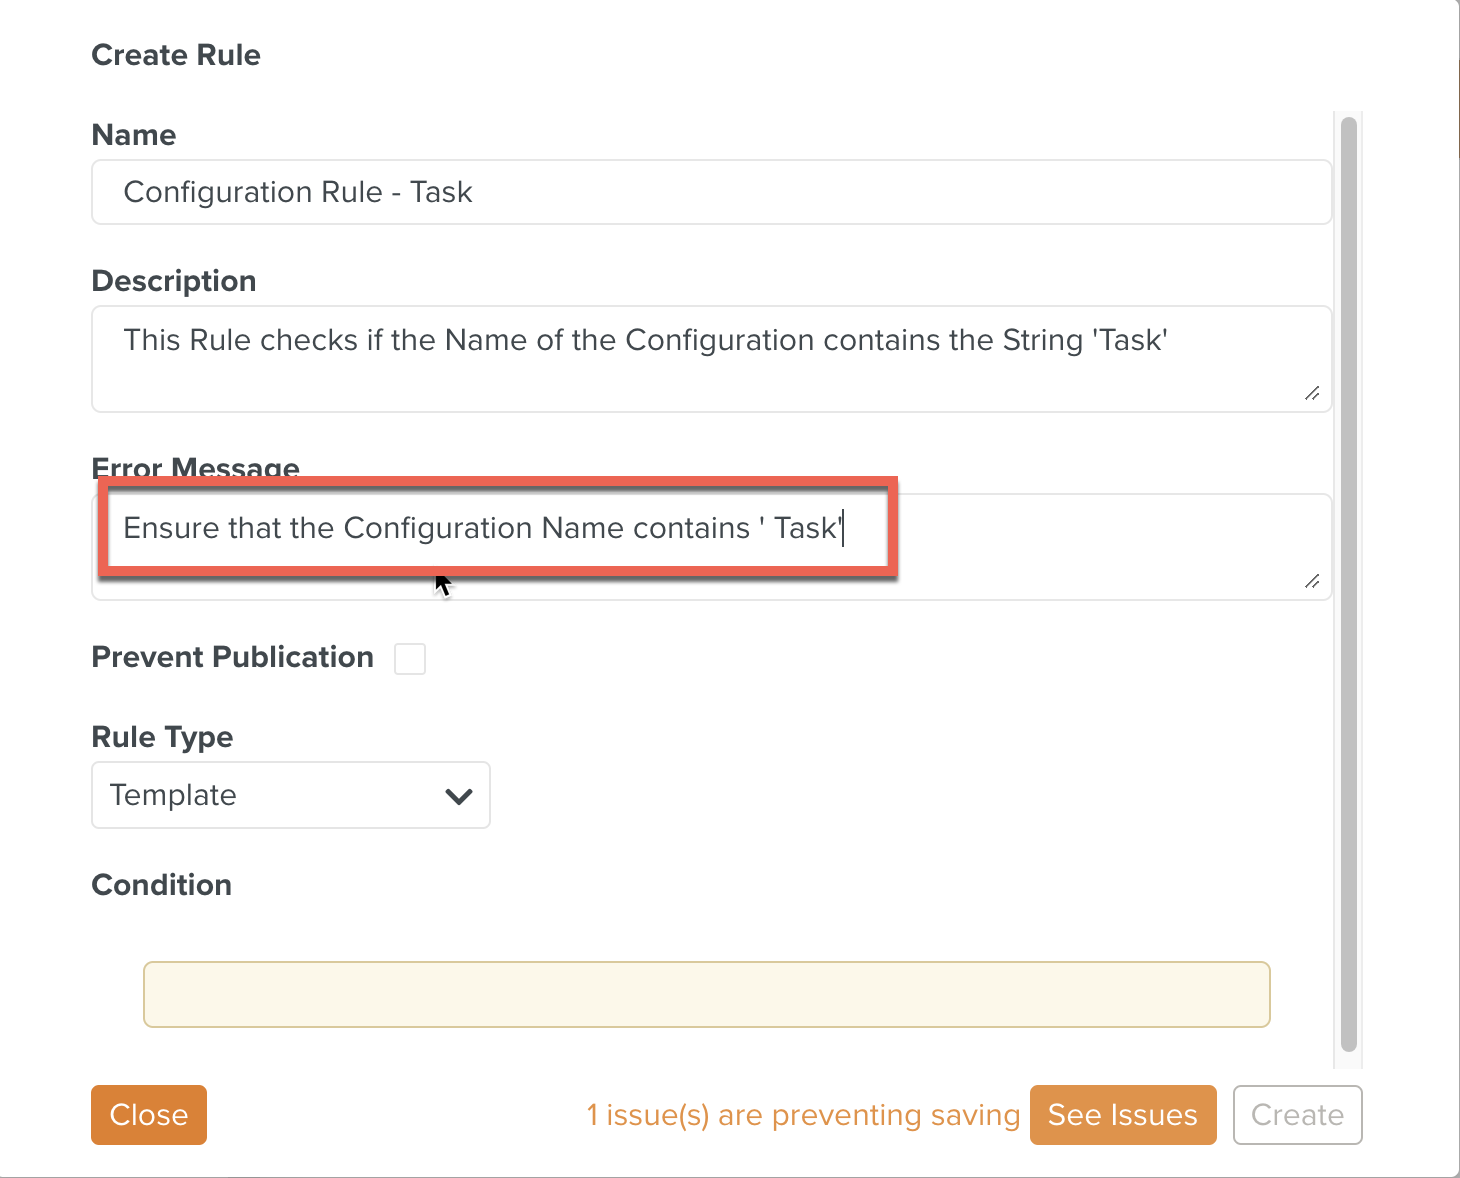Click the Name field label
Screen dimensions: 1460x1178
(x=134, y=135)
